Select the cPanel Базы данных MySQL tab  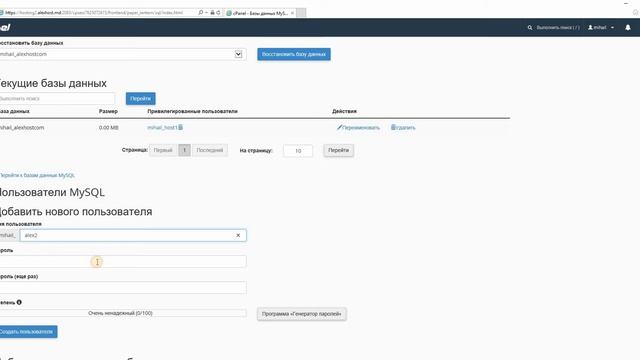point(260,13)
